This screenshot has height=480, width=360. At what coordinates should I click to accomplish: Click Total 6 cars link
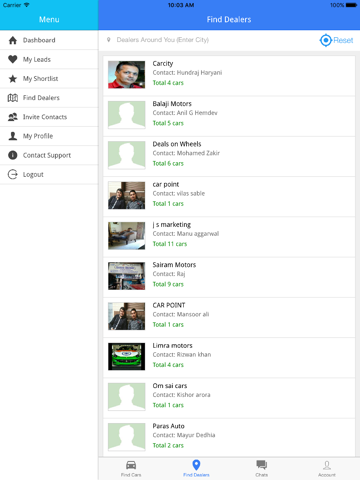pos(168,163)
